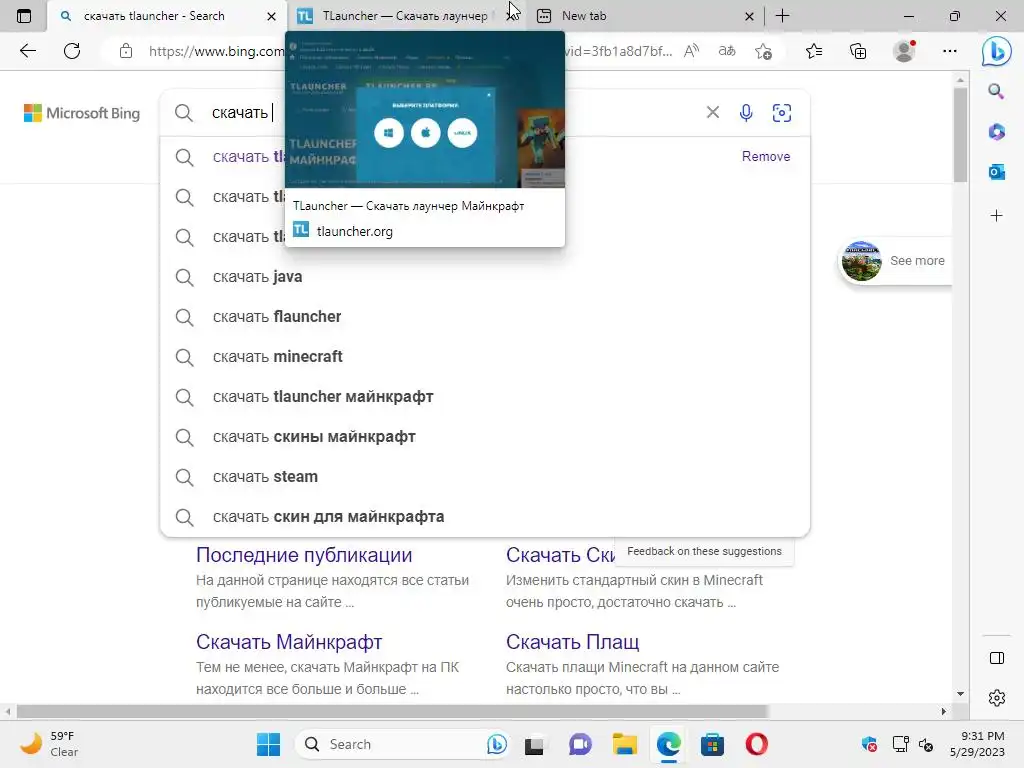Open File Explorer from taskbar
This screenshot has height=768, width=1024.
tap(624, 744)
